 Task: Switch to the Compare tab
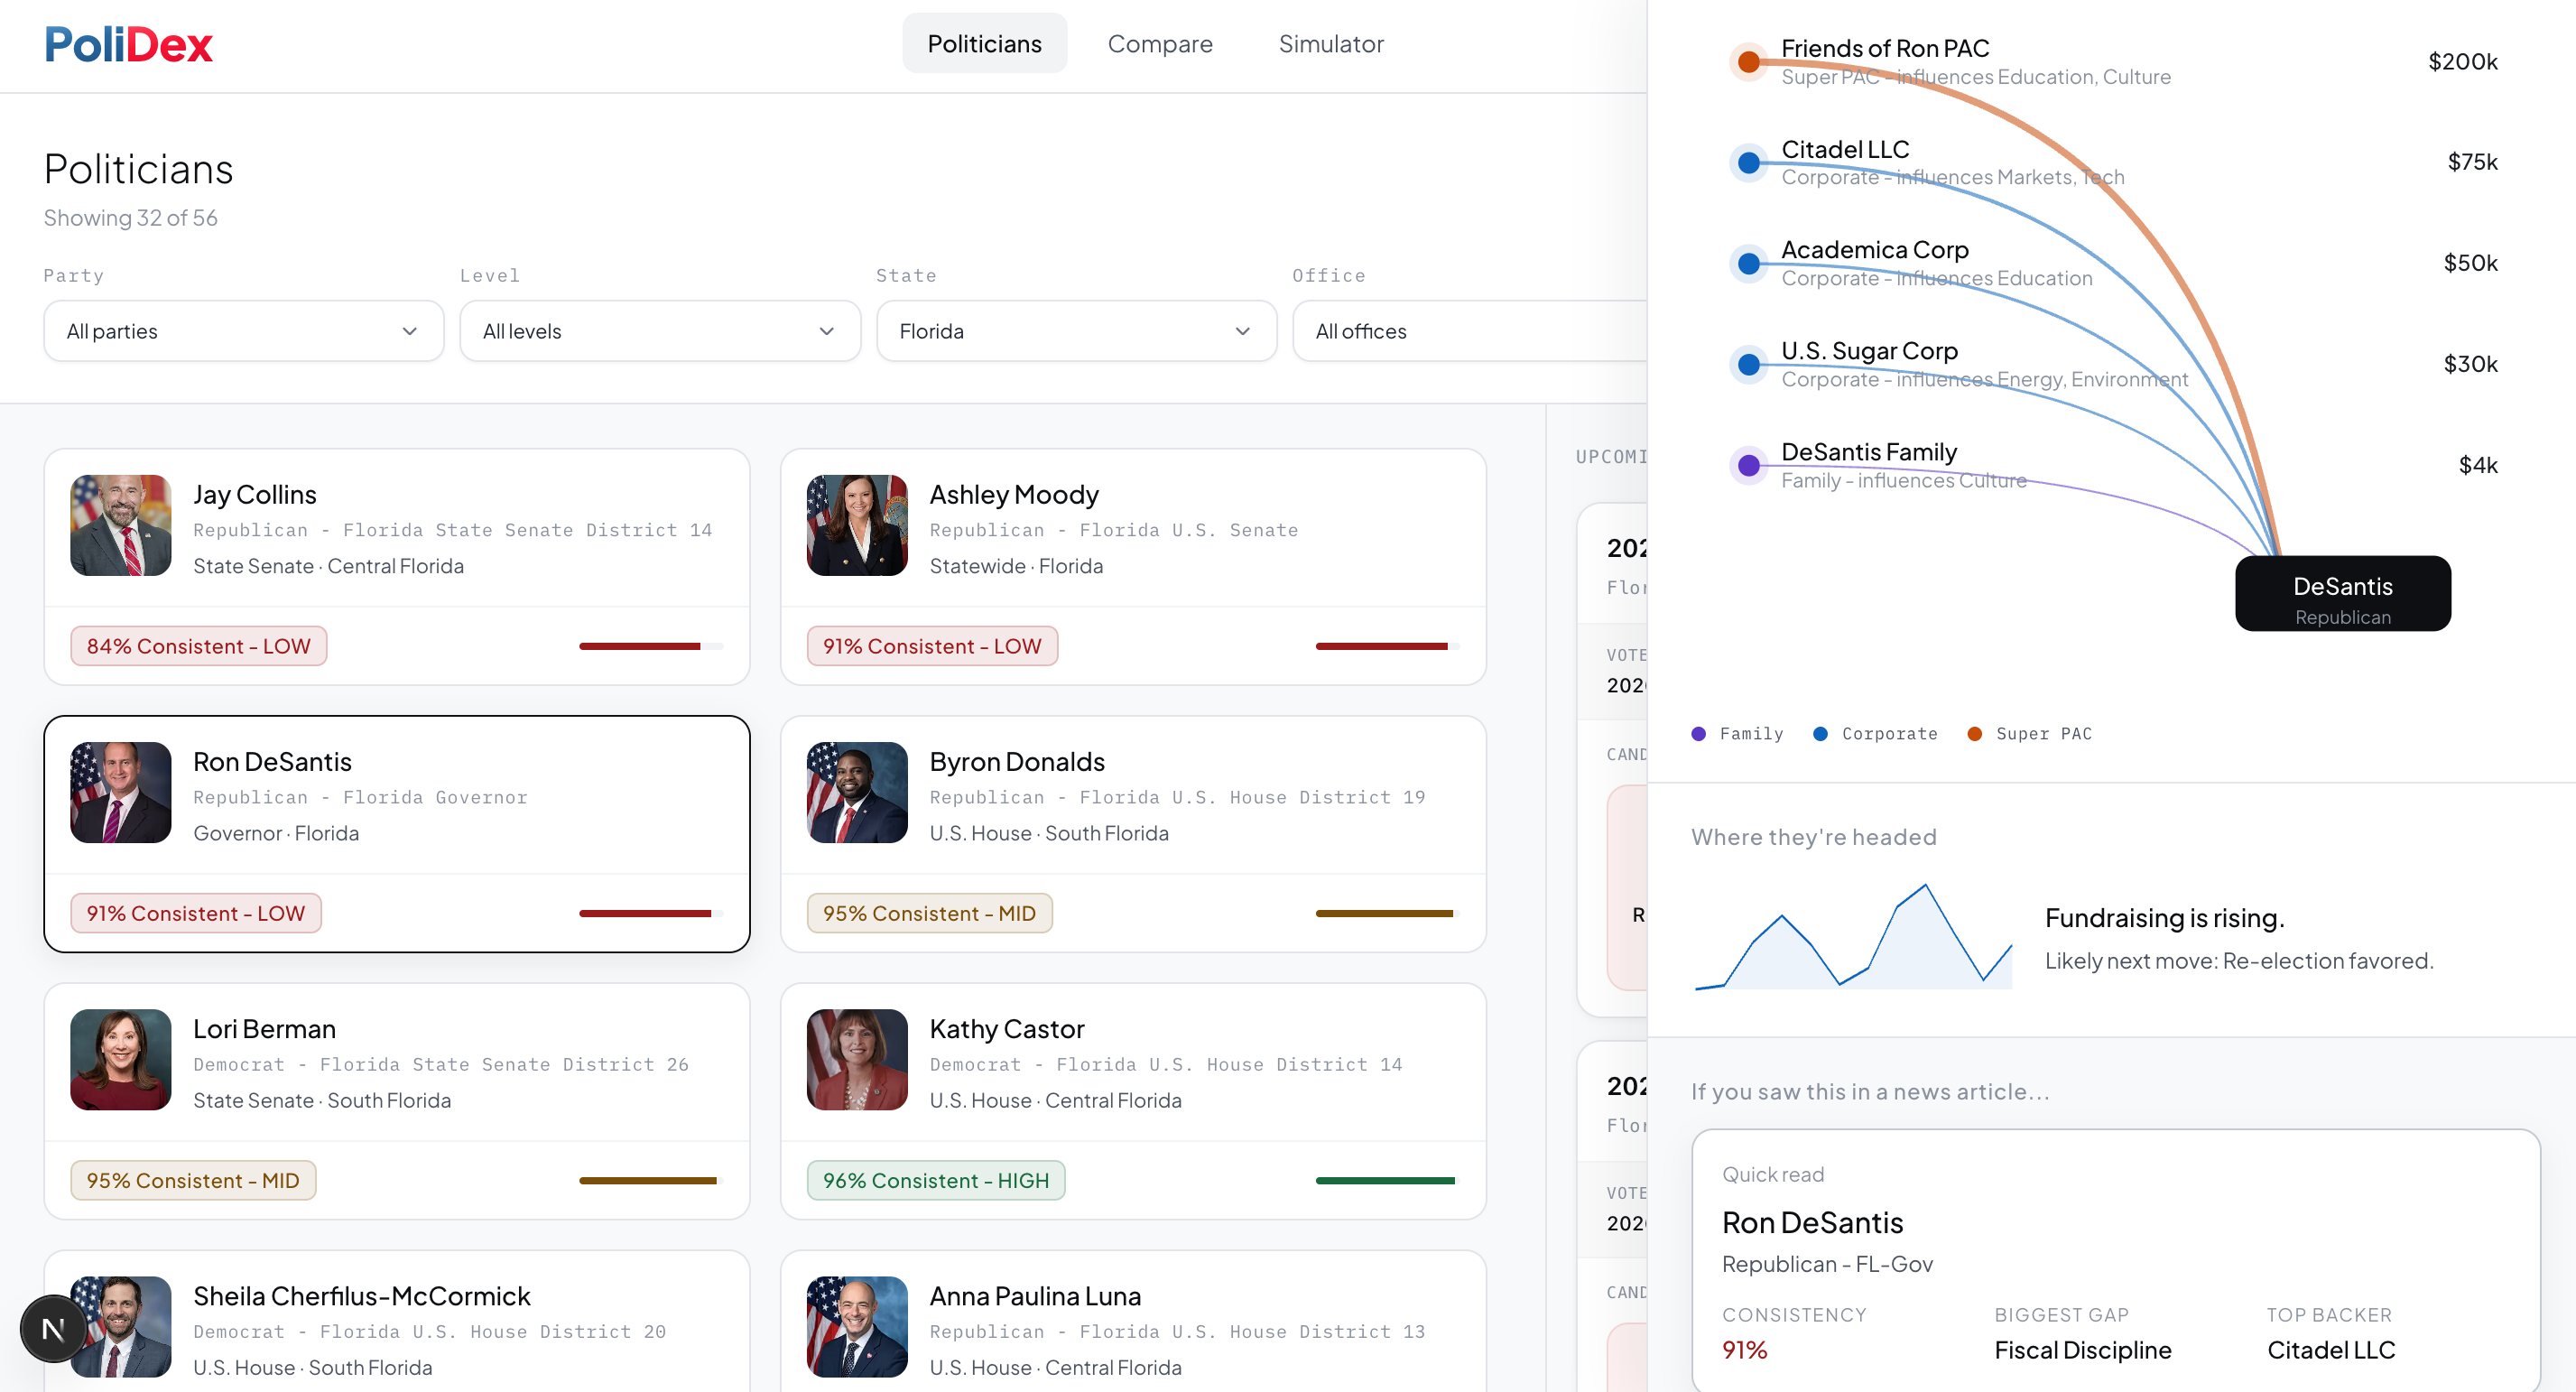tap(1159, 44)
